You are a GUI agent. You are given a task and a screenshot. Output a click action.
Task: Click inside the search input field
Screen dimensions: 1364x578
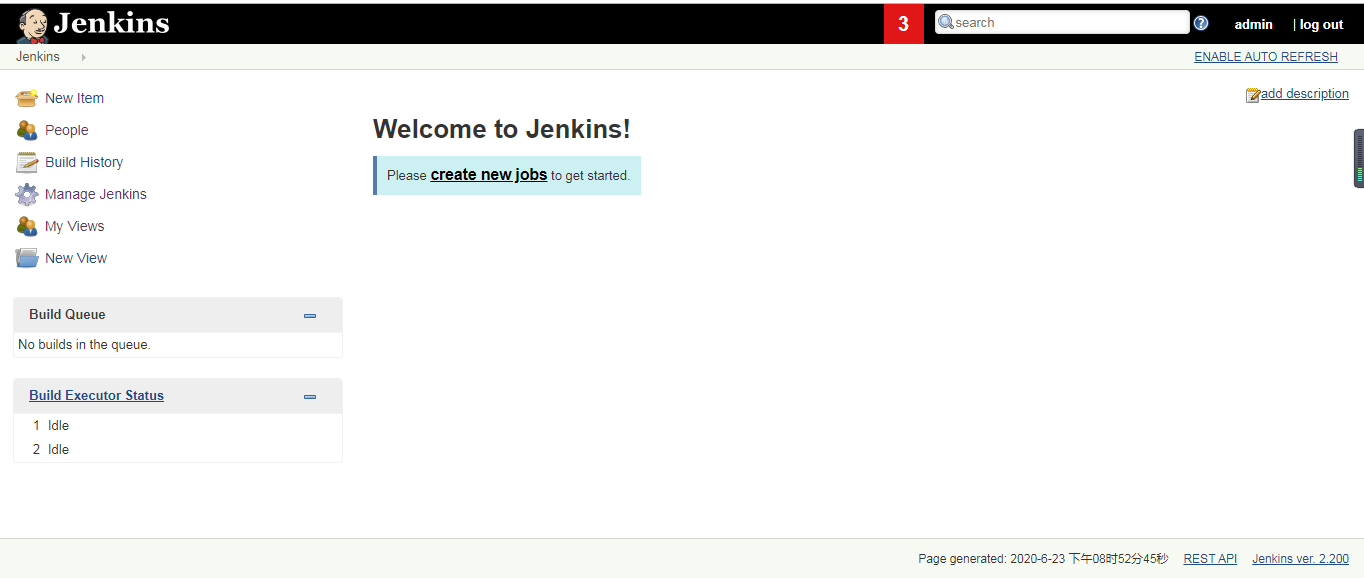1062,22
